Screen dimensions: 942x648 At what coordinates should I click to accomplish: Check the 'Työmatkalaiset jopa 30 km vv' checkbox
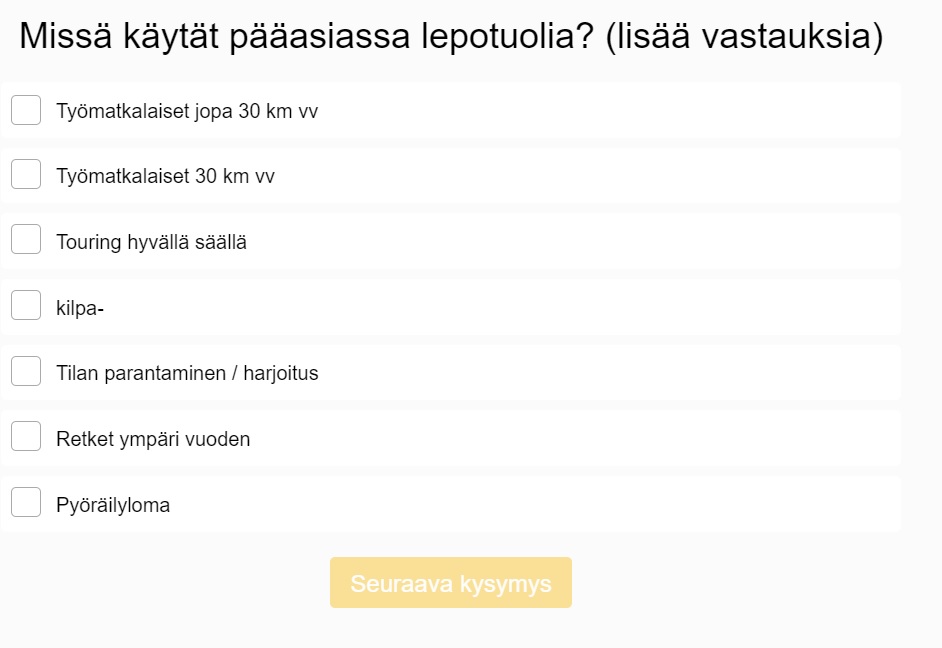pyautogui.click(x=26, y=110)
